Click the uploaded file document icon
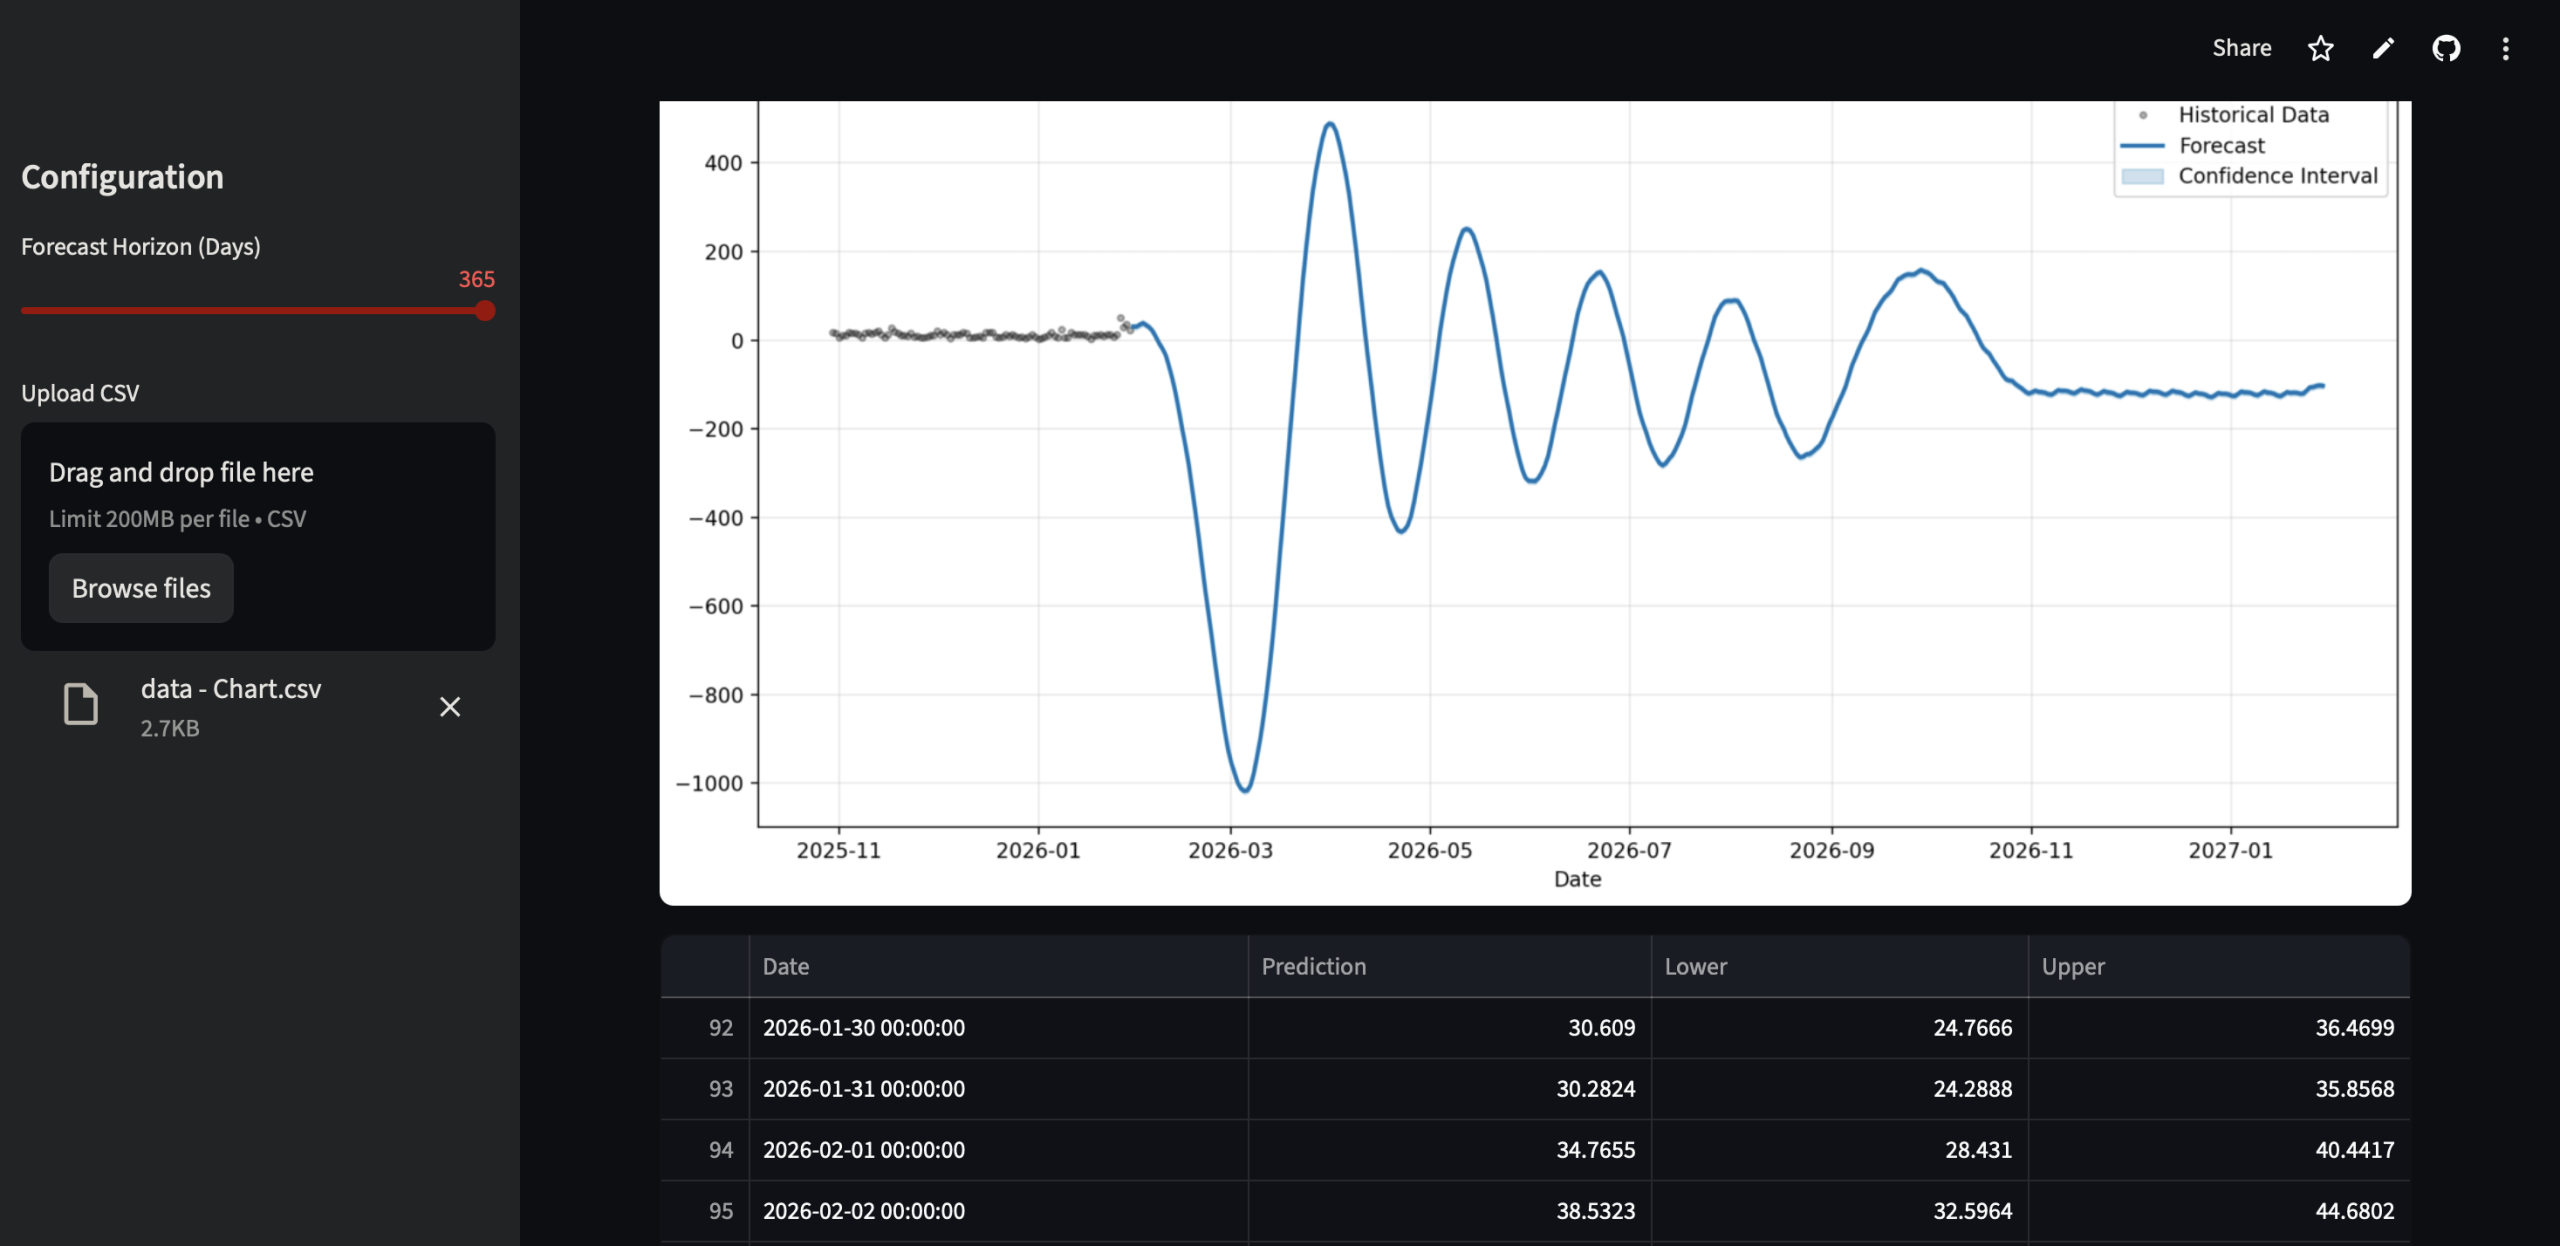The image size is (2560, 1246). click(x=81, y=704)
